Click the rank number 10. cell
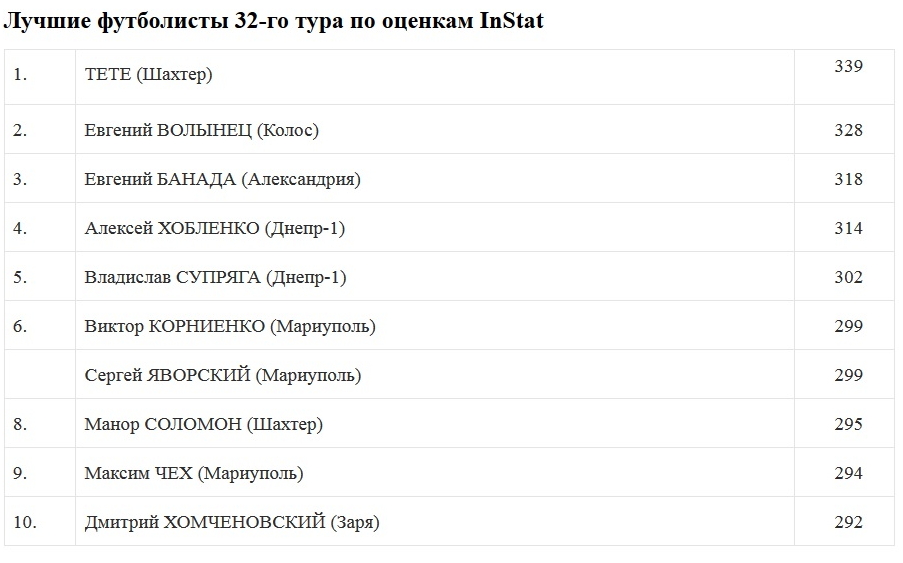903x563 pixels. (25, 523)
